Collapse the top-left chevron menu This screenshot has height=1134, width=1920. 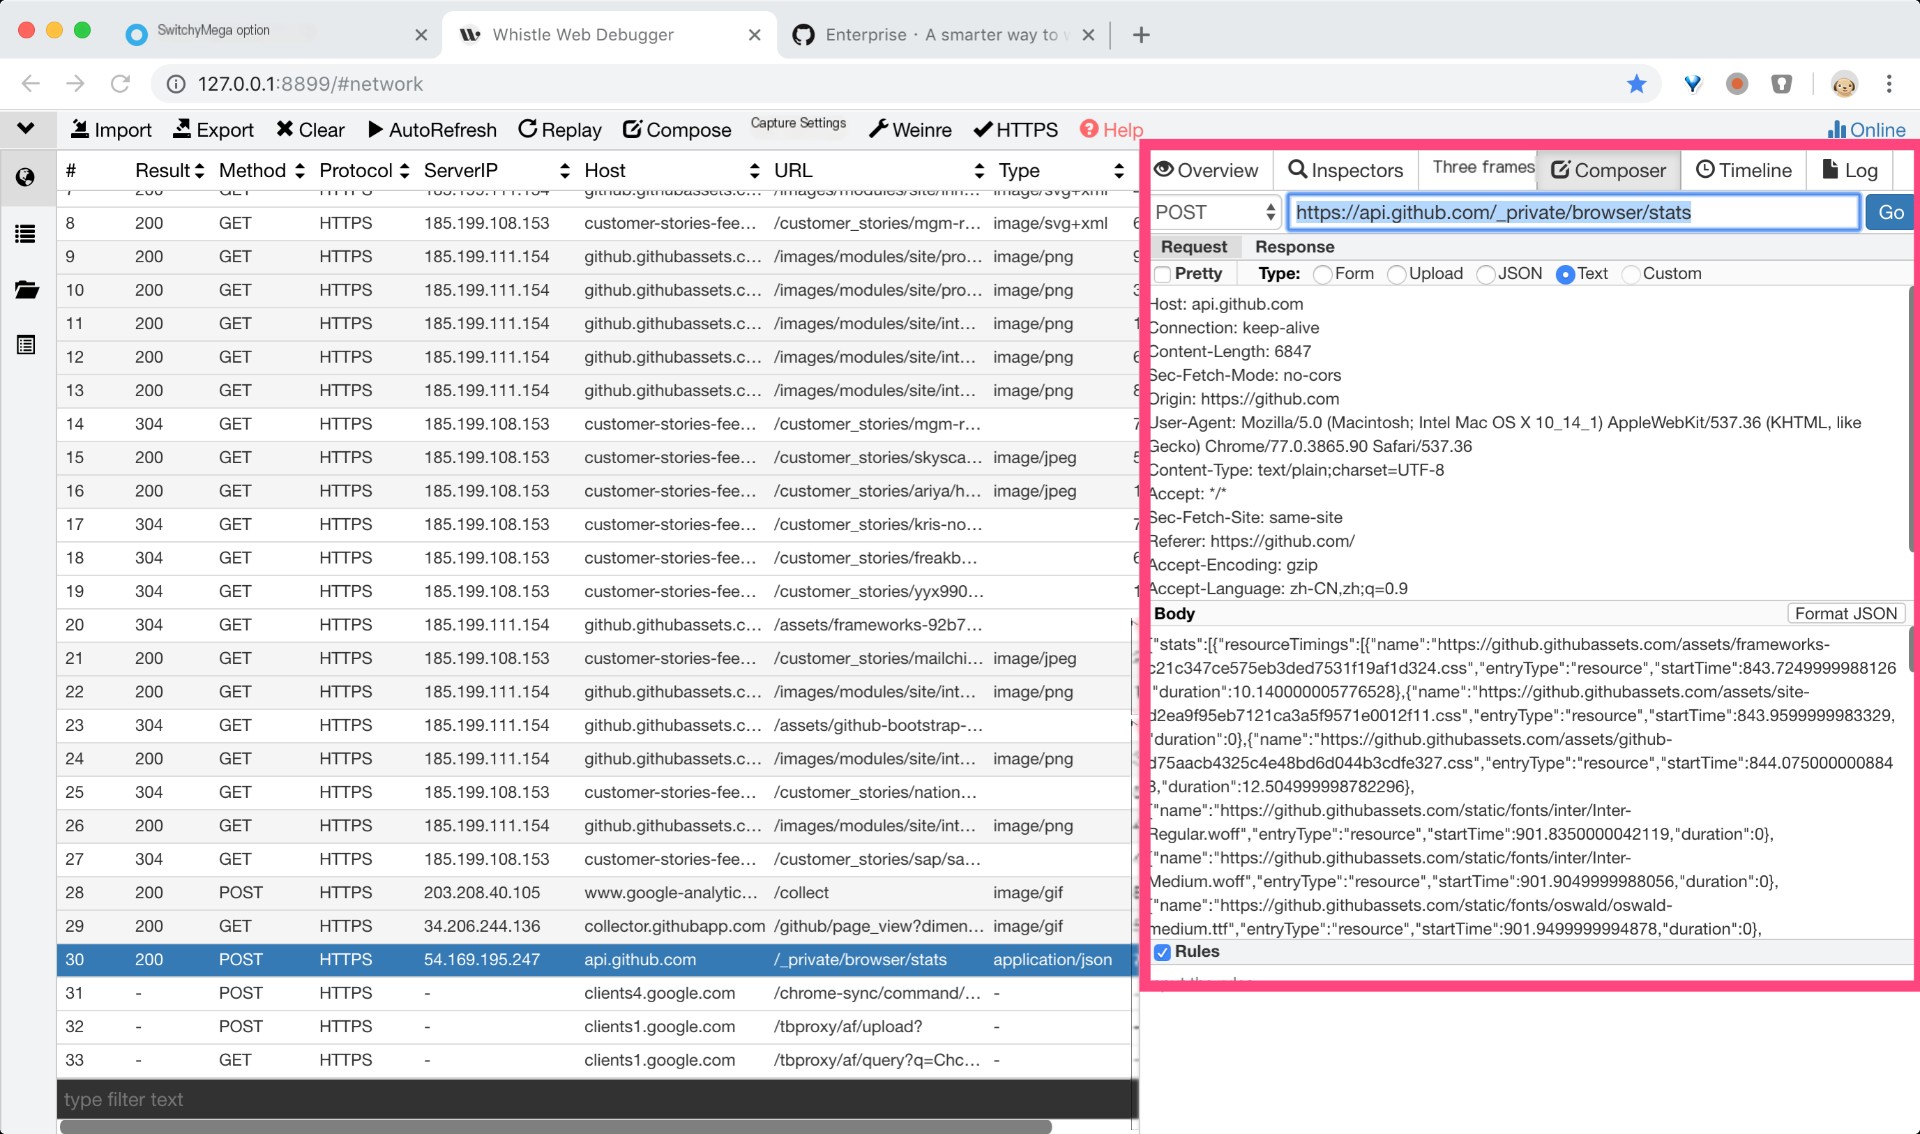pyautogui.click(x=26, y=128)
